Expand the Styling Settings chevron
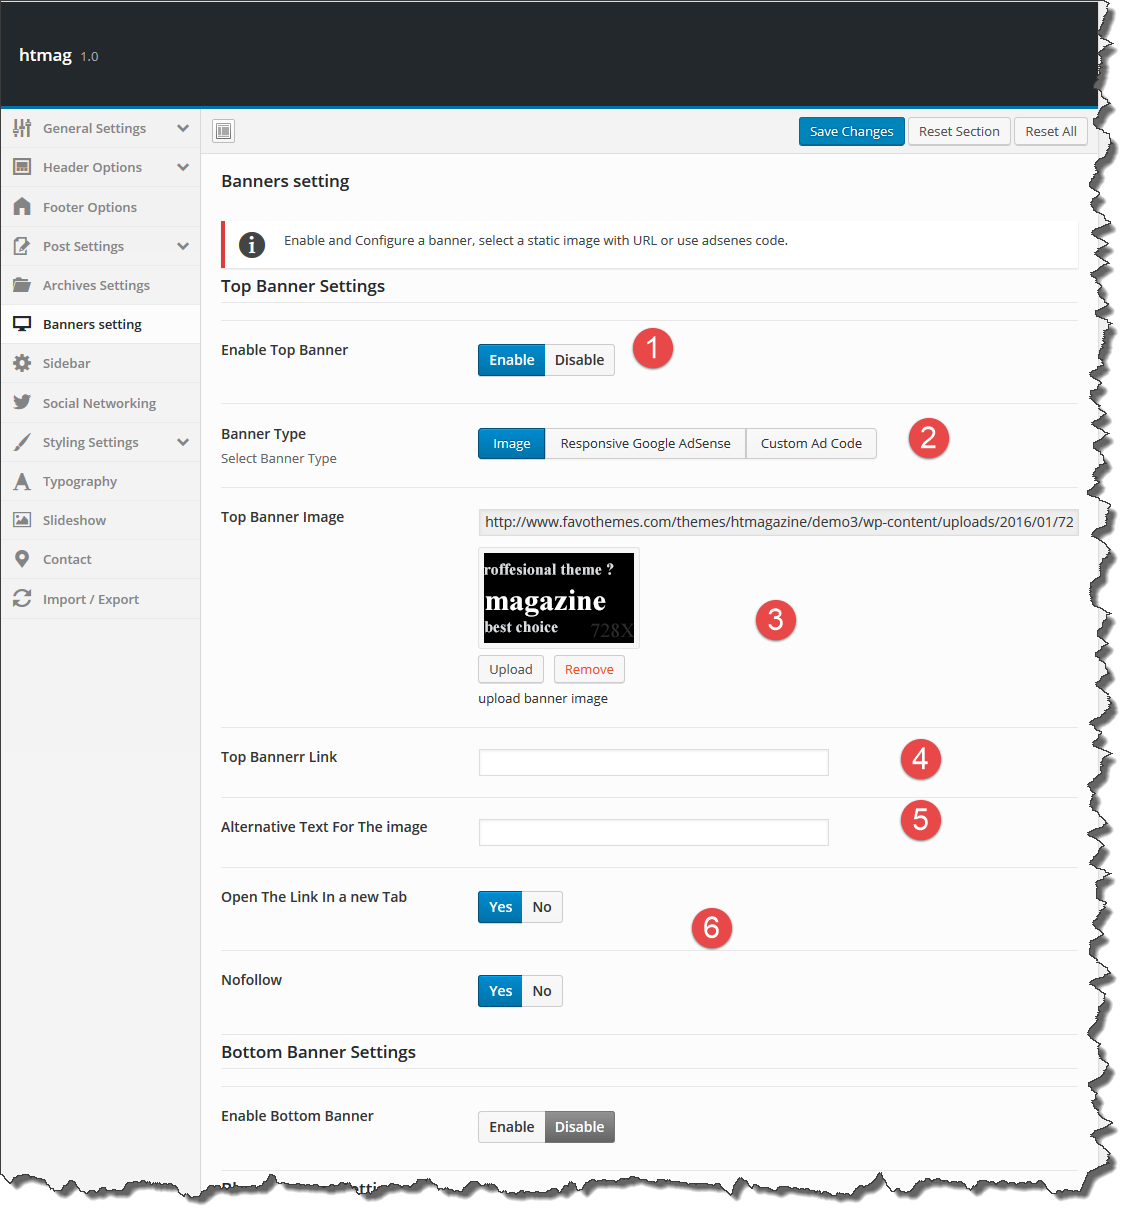Viewport: 1134px width, 1219px height. 183,442
